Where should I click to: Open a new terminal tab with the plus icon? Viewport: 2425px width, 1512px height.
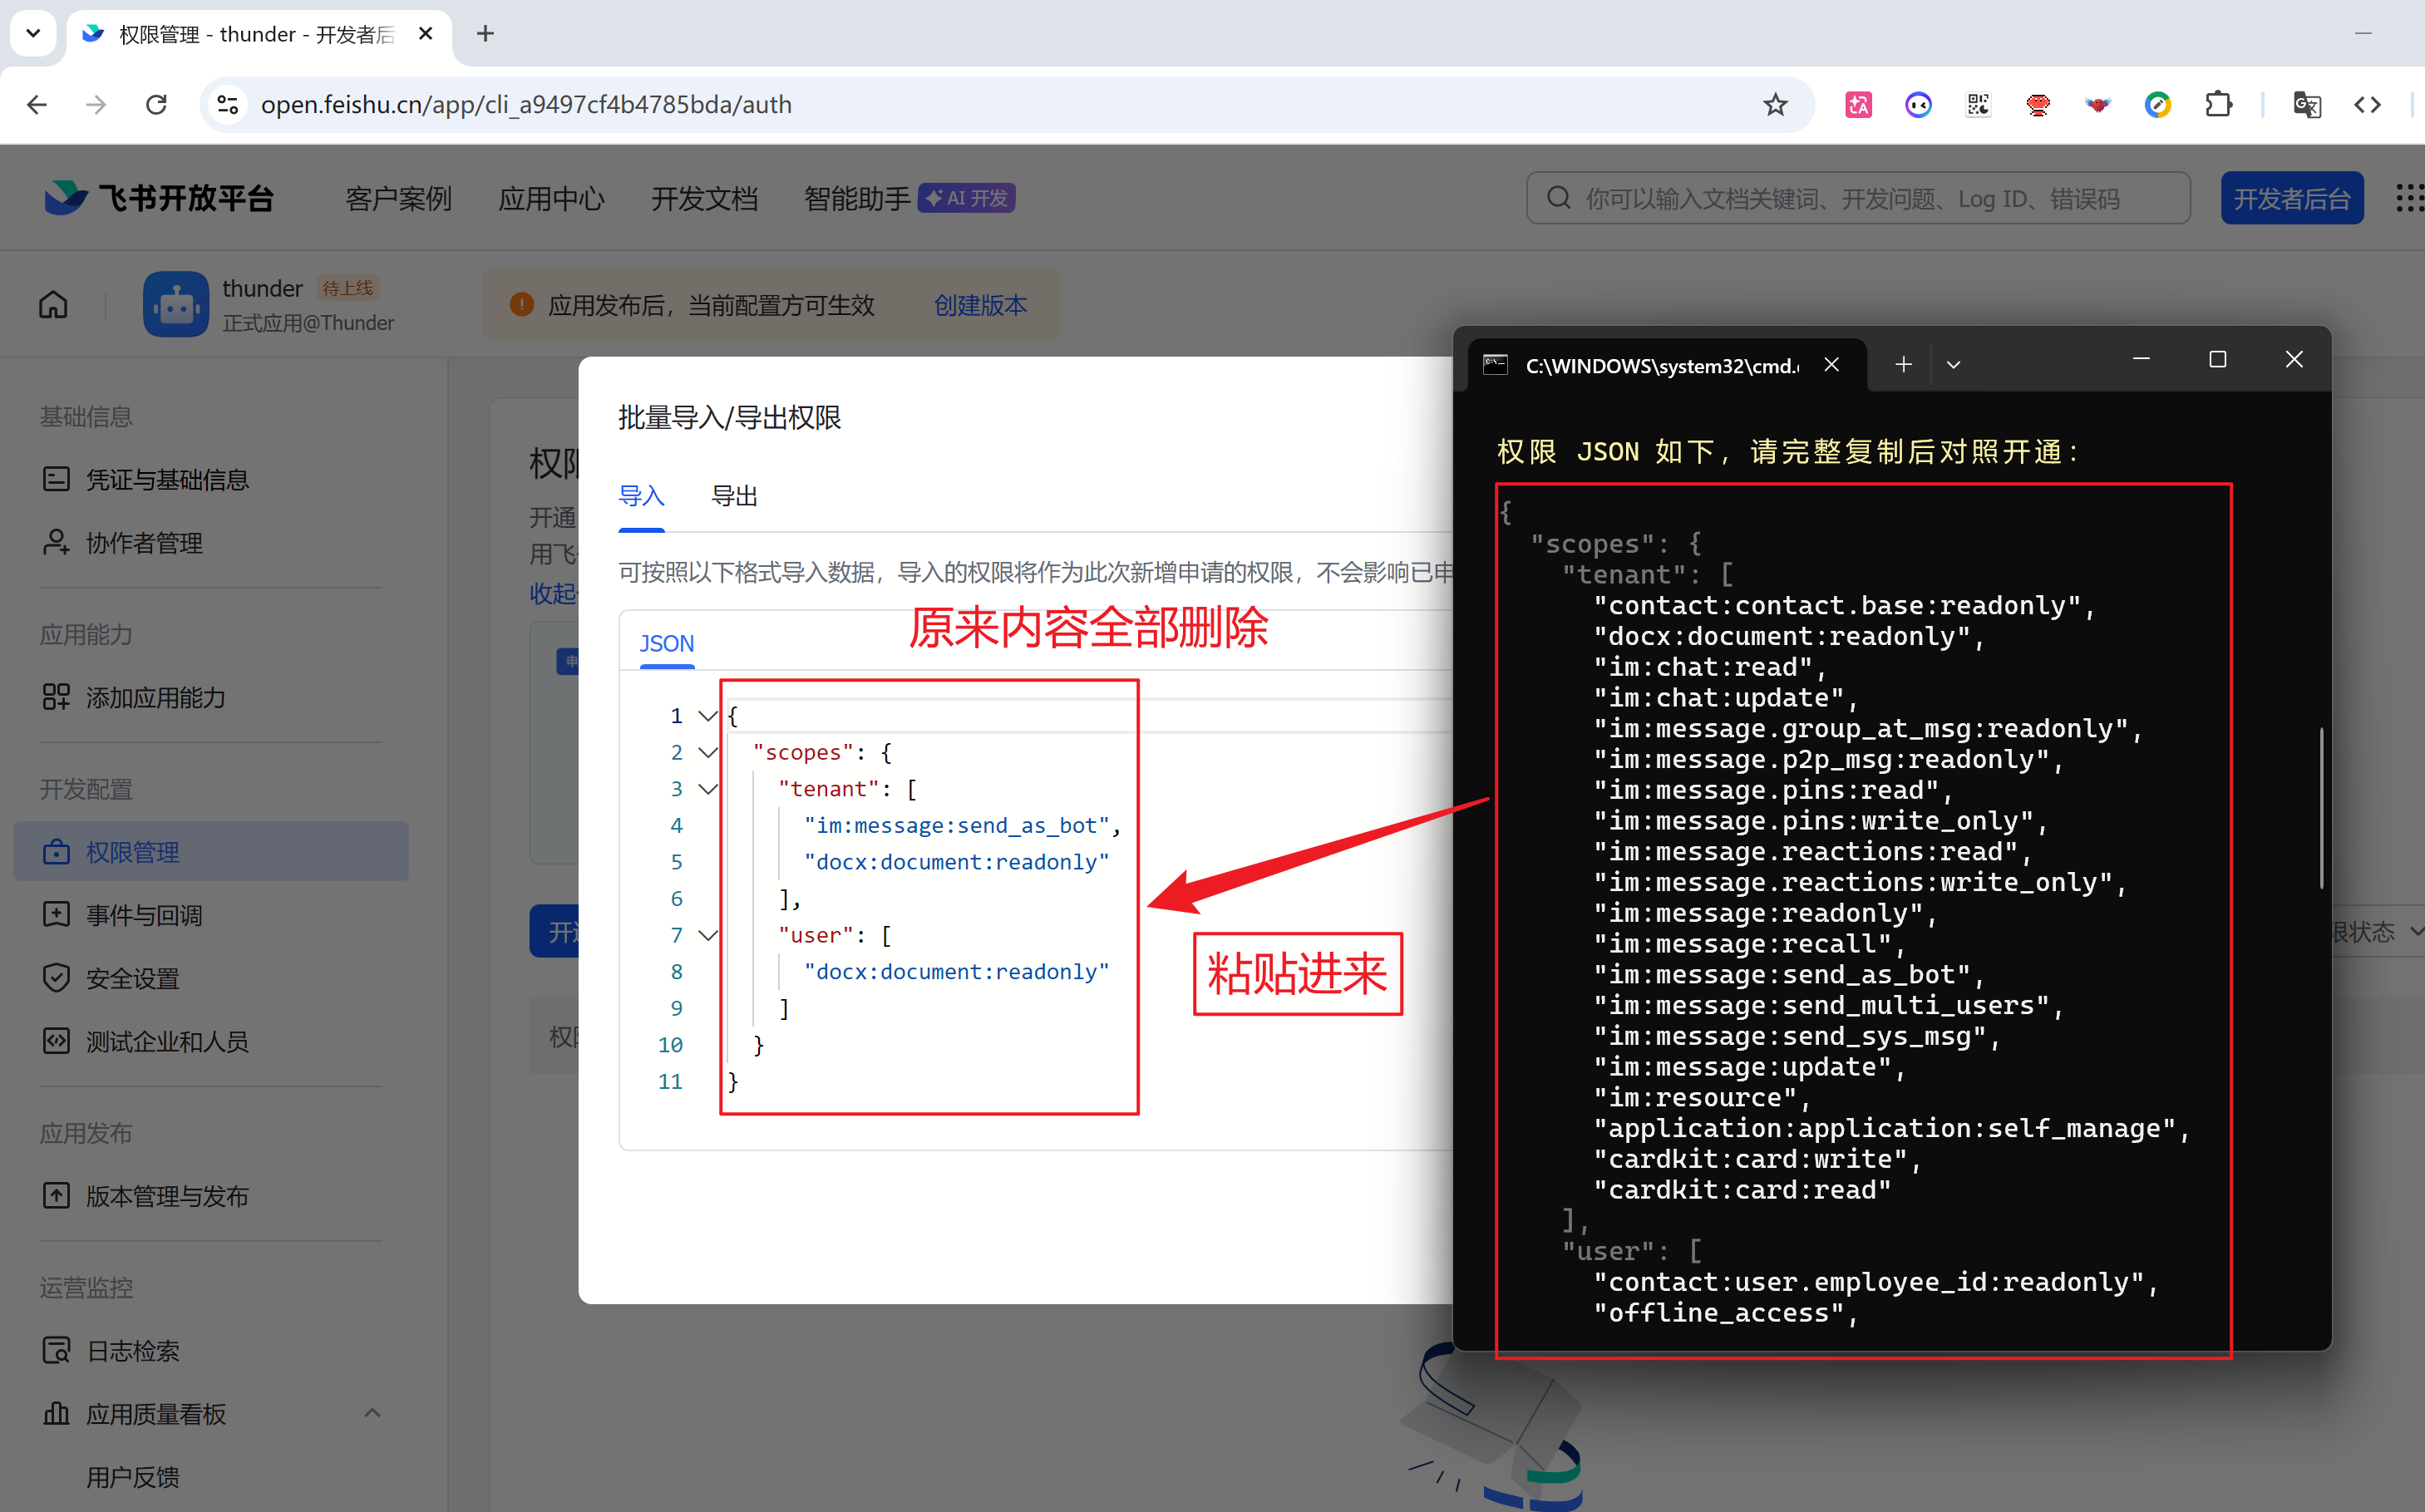1903,365
